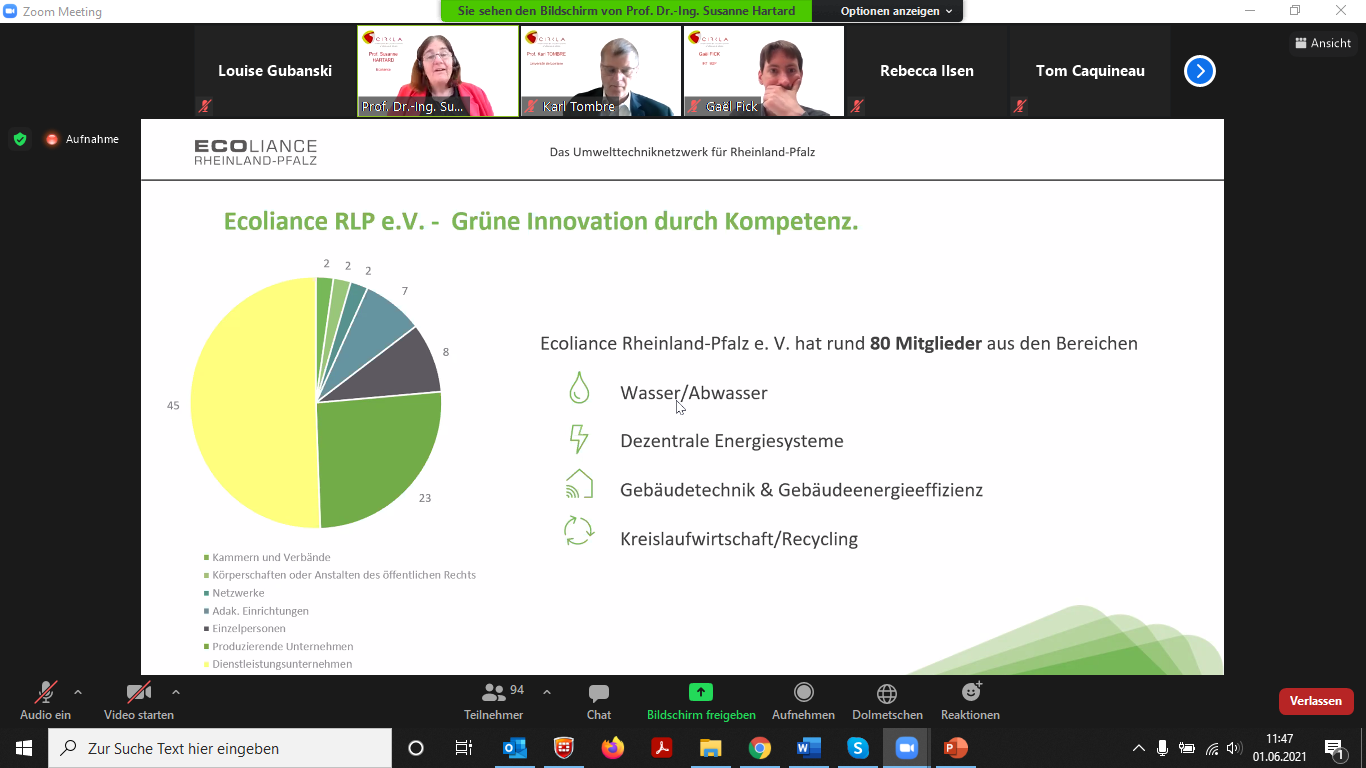Screen dimensions: 1366x768
Task: Click the red Aufnahme recording indicator
Action: point(81,139)
